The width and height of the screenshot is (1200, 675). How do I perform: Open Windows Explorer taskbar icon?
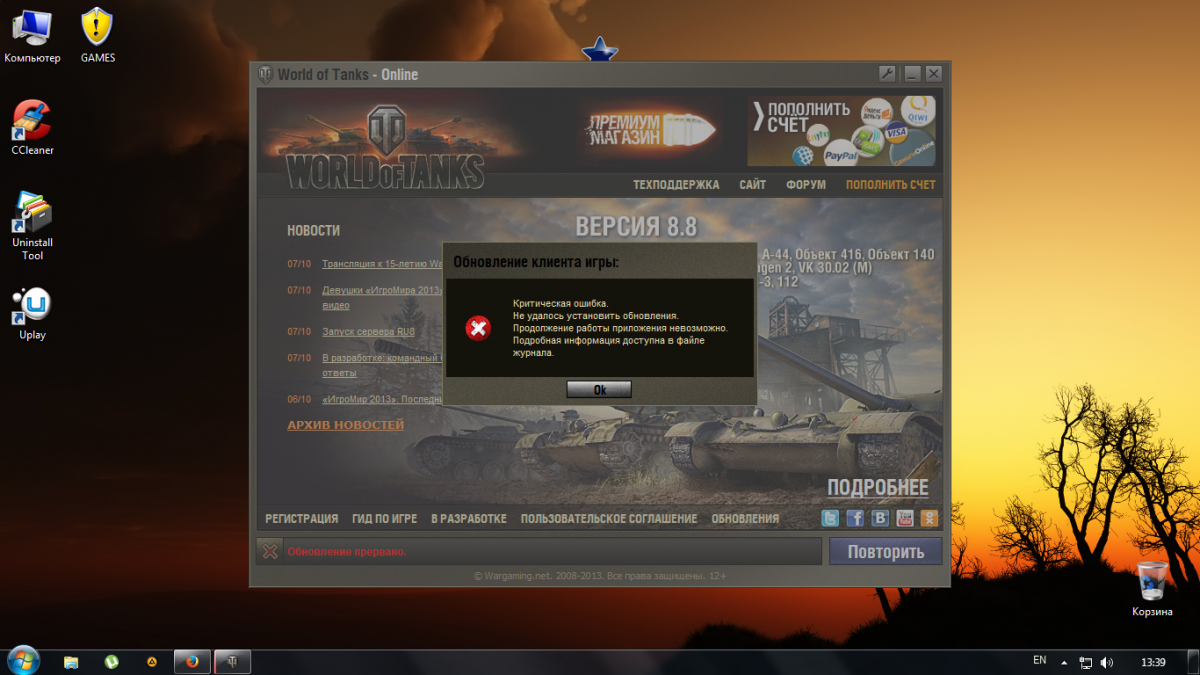pos(71,661)
